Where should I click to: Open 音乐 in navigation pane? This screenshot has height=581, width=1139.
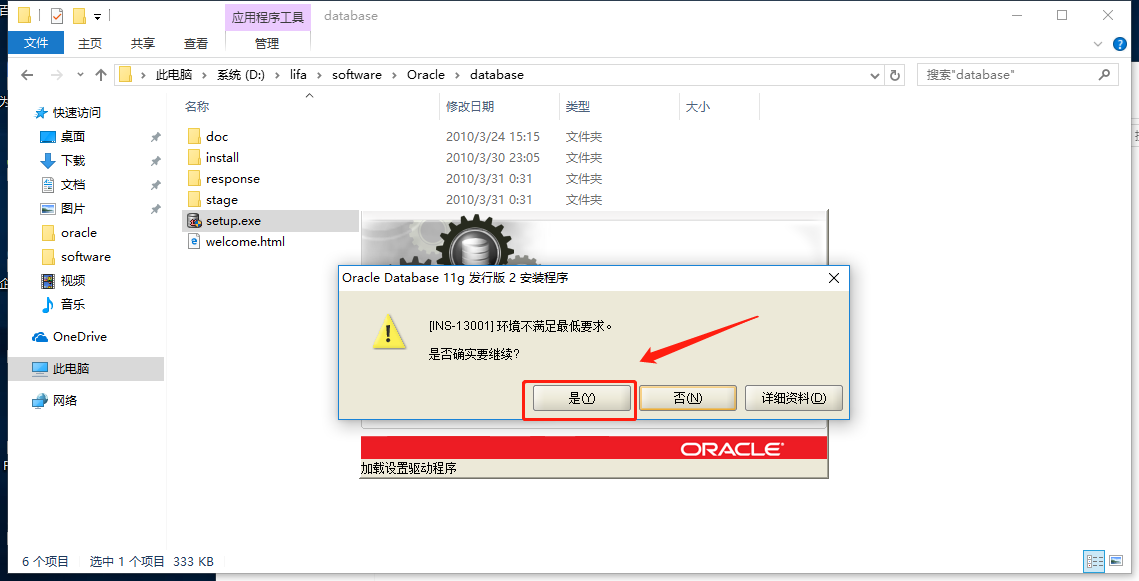(x=73, y=304)
